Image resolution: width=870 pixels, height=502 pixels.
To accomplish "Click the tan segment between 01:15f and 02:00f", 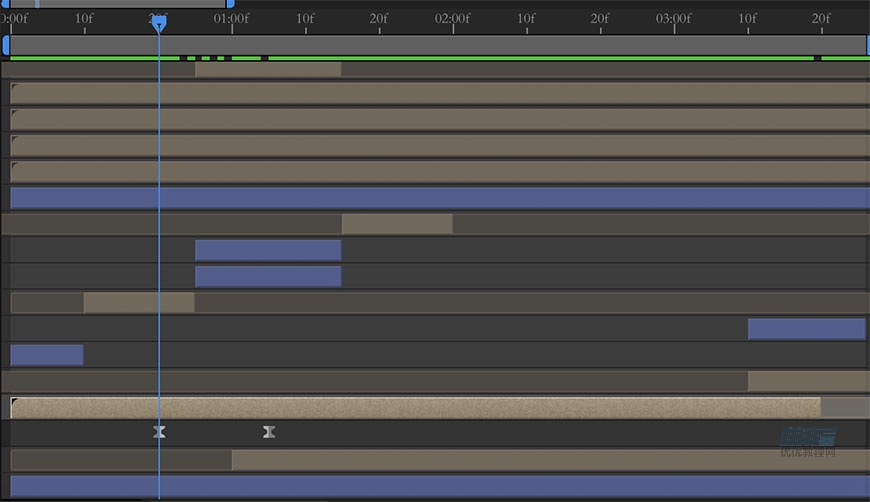I will click(397, 224).
